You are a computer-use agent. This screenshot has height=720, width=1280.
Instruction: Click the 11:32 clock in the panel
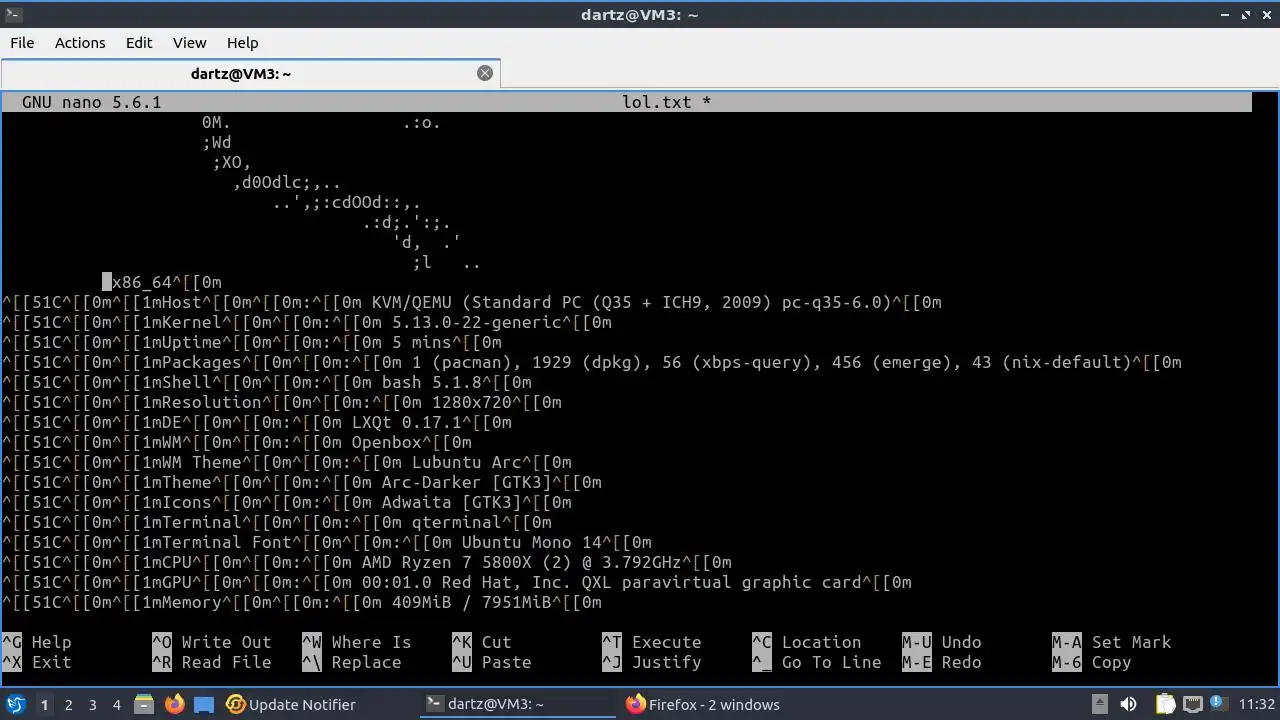pos(1257,704)
